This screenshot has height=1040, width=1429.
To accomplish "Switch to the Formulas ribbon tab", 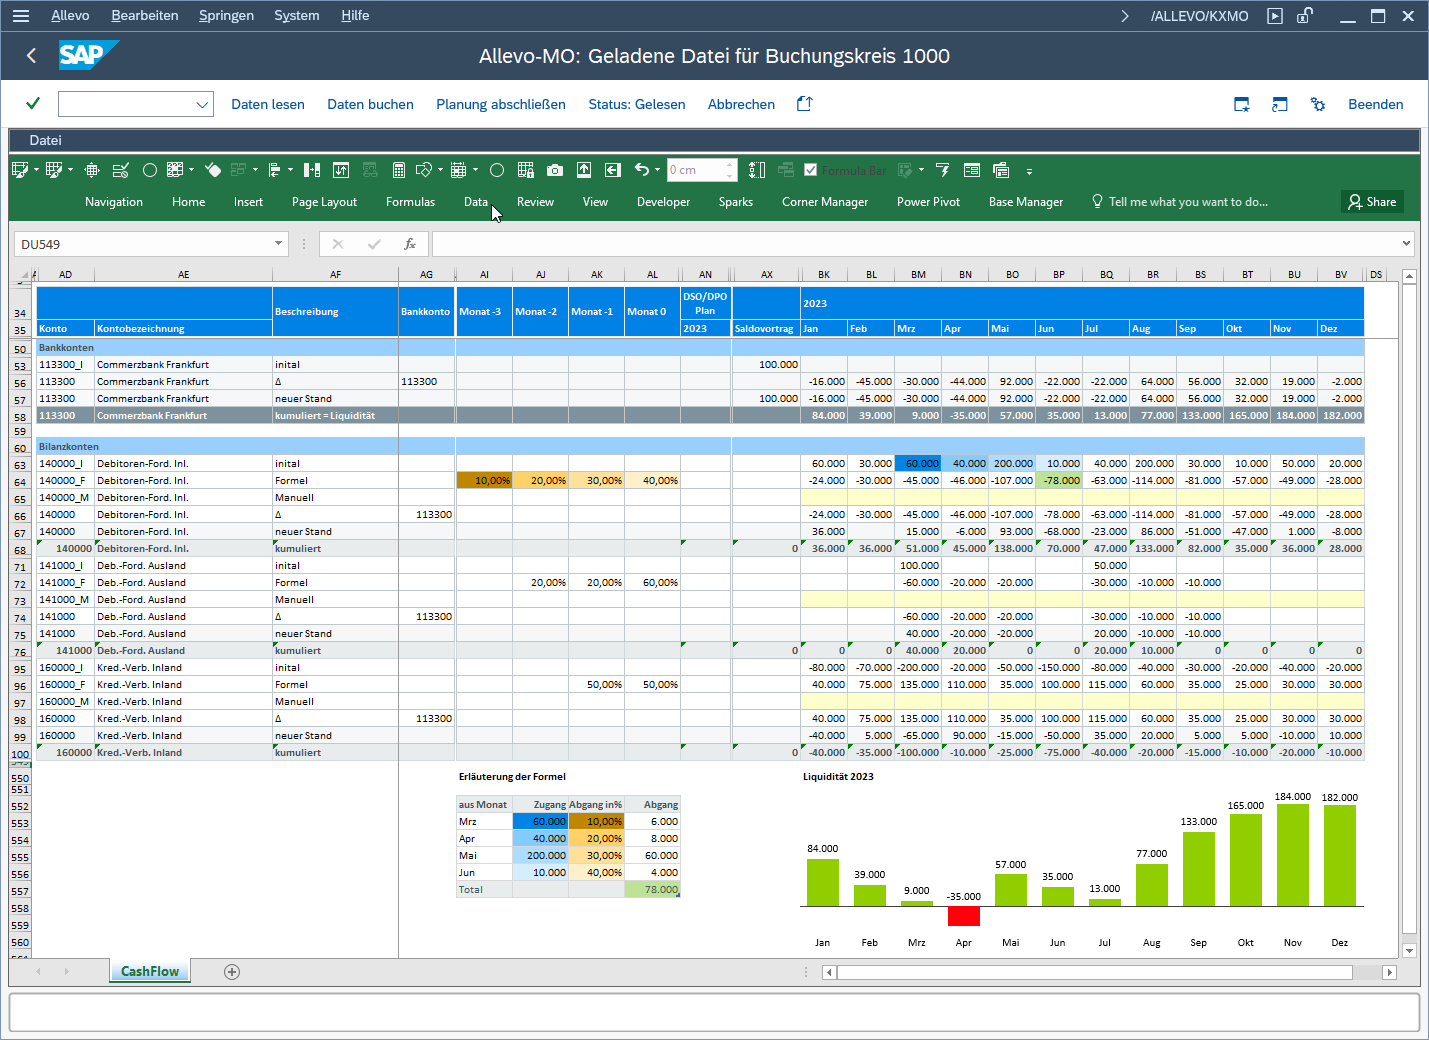I will pos(410,202).
